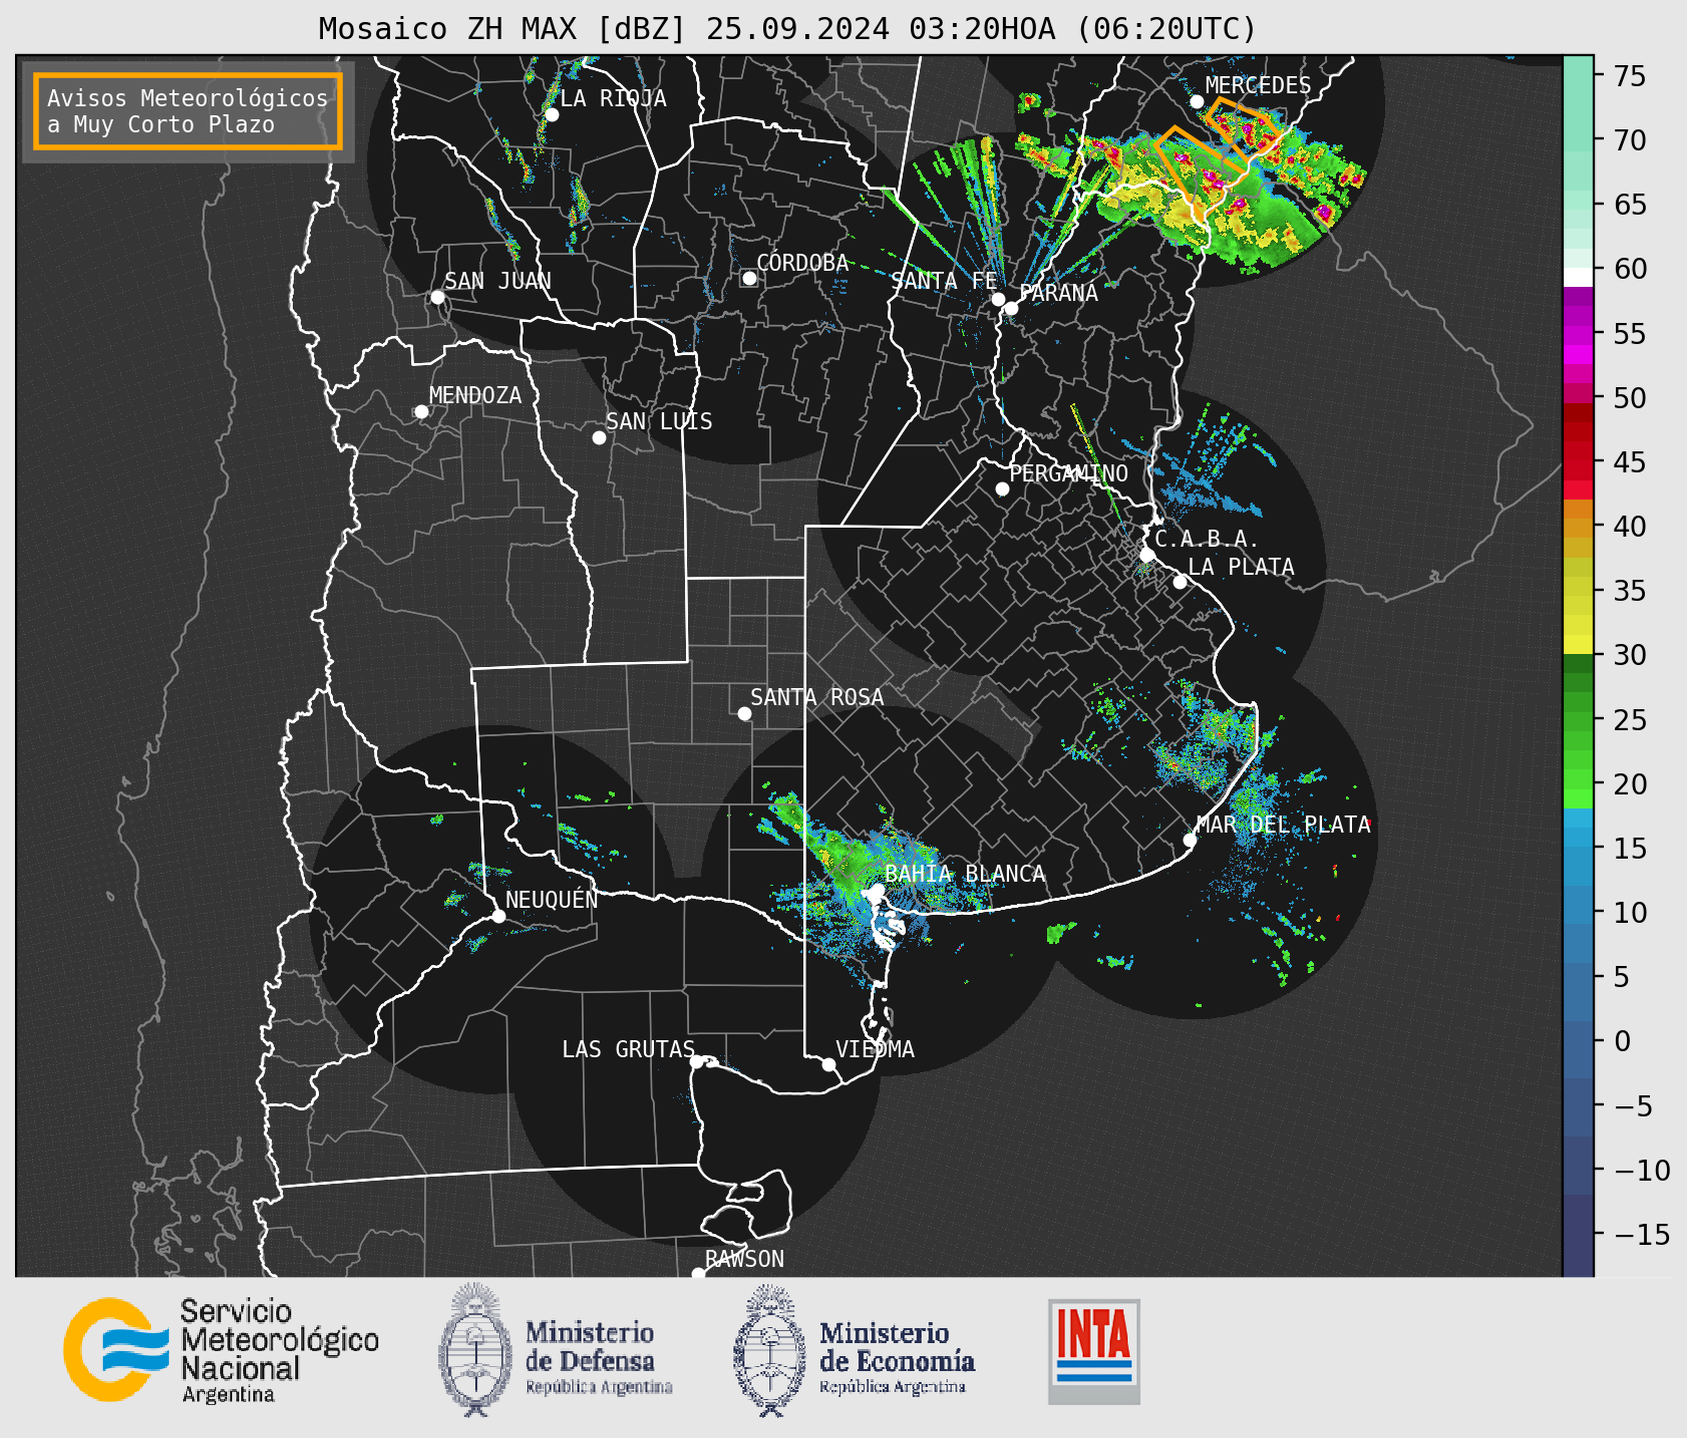Click the 75 dBZ color scale label
The width and height of the screenshot is (1687, 1438).
tap(1629, 76)
